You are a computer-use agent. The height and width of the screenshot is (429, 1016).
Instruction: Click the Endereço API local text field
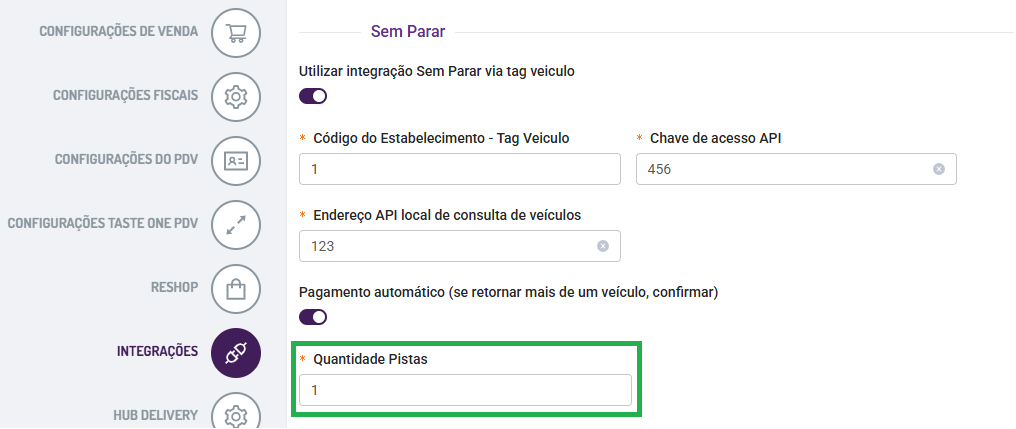(448, 246)
